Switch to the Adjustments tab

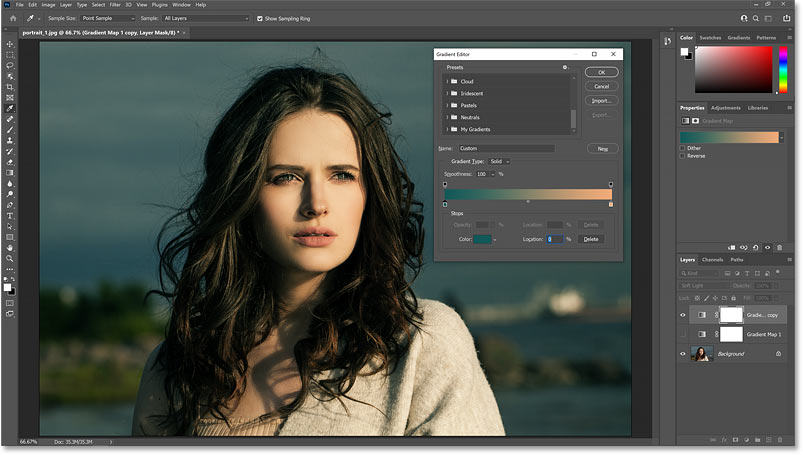[726, 108]
